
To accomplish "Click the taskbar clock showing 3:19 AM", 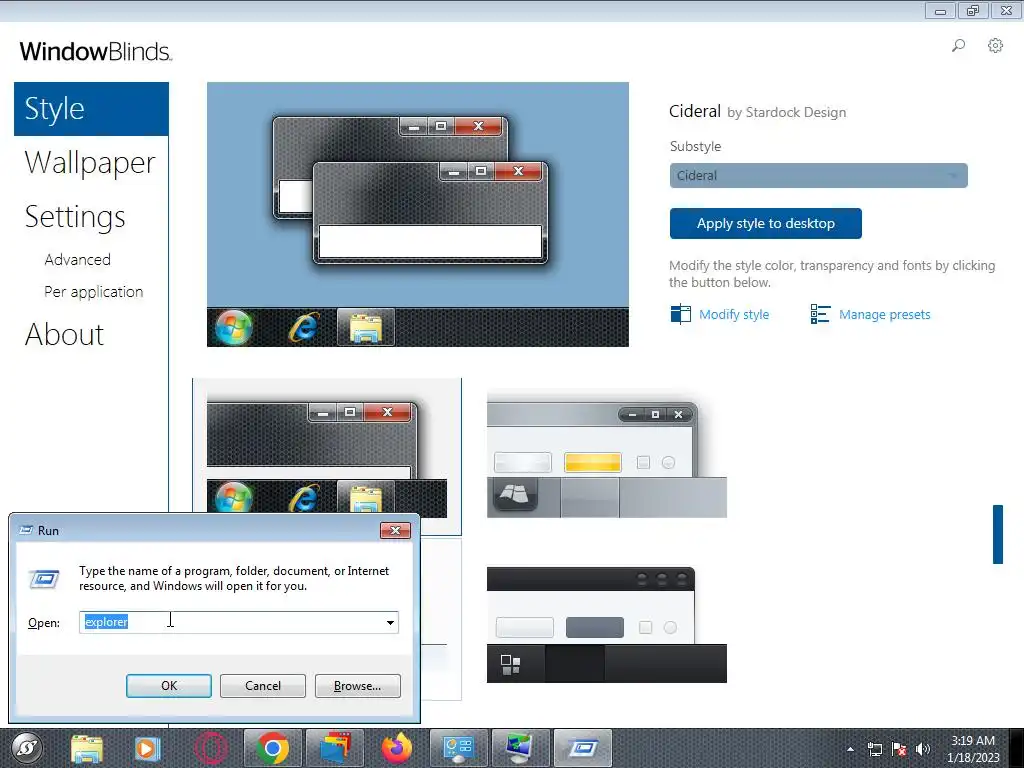I will click(973, 748).
